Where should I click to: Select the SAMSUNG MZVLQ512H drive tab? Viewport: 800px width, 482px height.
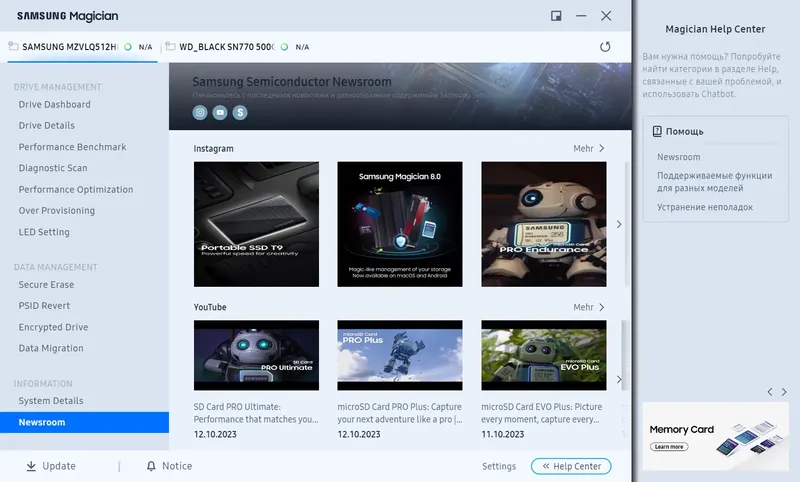[81, 47]
